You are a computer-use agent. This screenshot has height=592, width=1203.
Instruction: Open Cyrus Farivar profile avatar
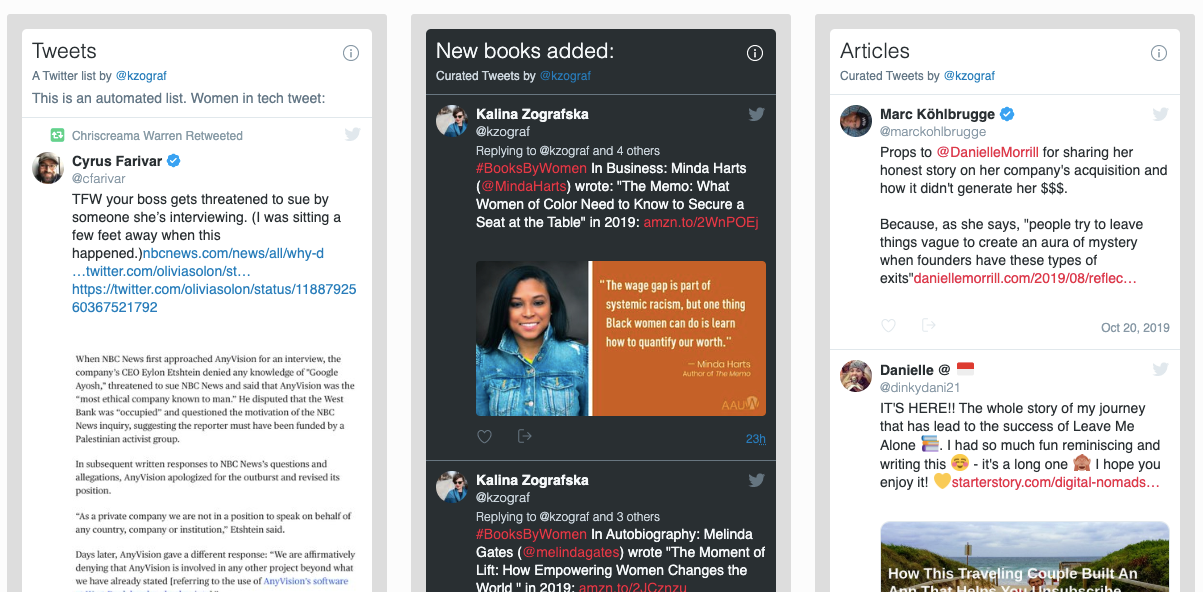tap(48, 168)
